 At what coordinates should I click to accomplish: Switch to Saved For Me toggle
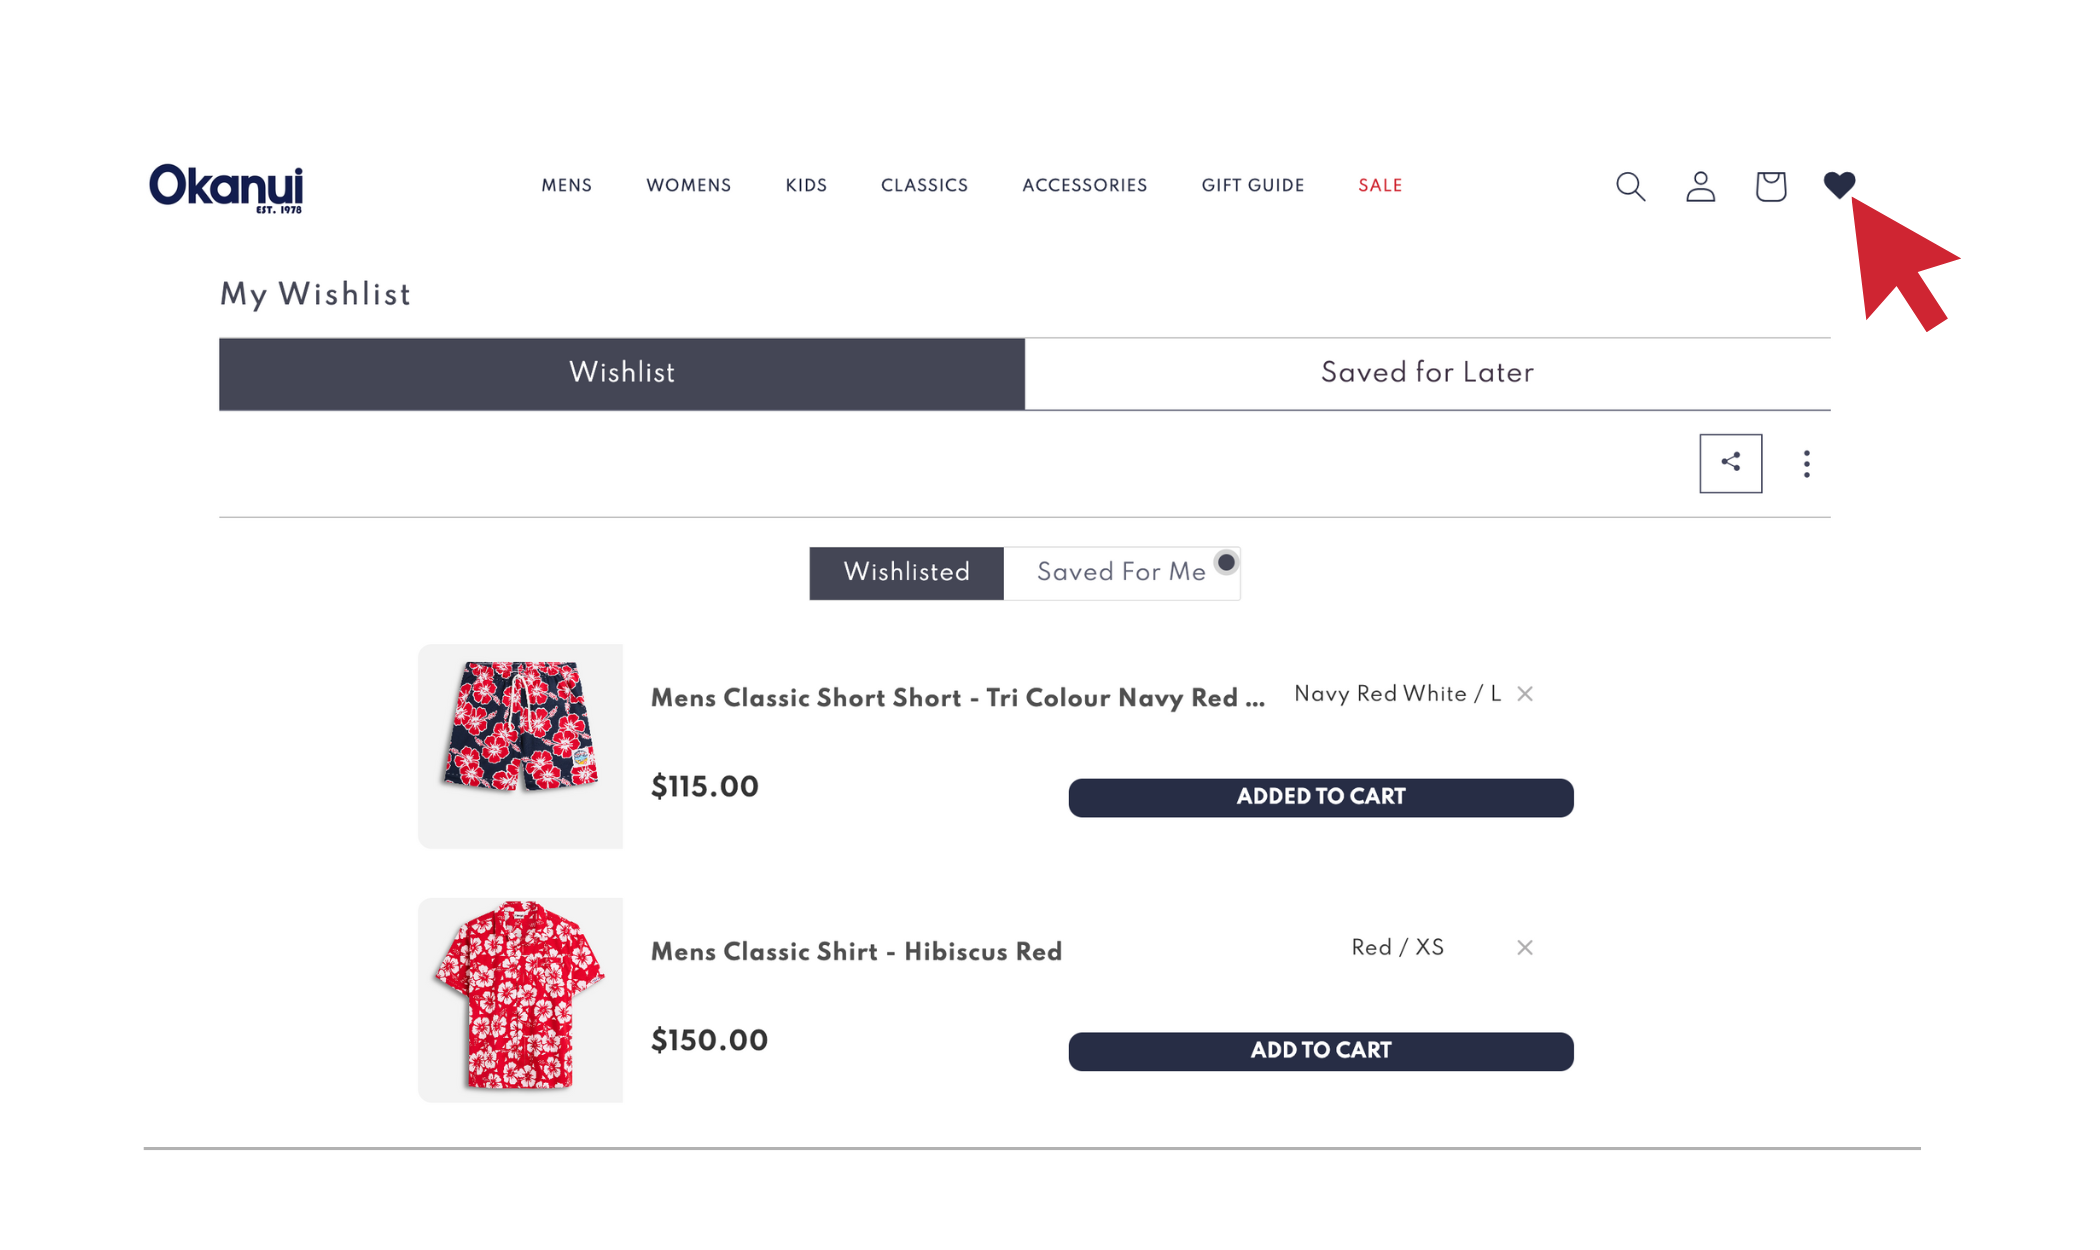1121,573
